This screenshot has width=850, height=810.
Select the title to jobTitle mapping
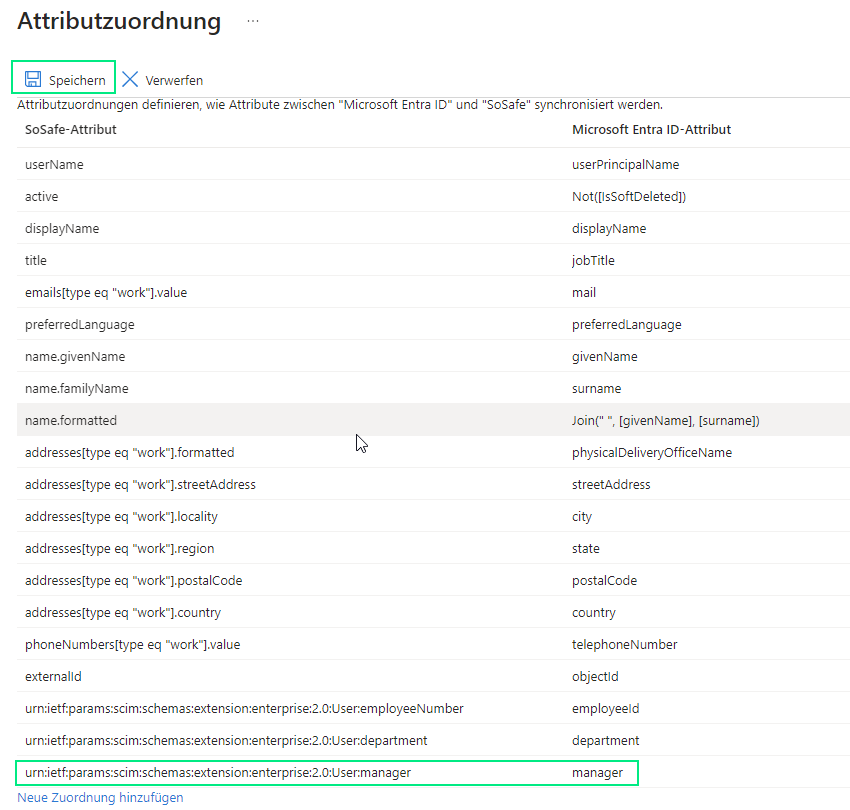pyautogui.click(x=36, y=261)
